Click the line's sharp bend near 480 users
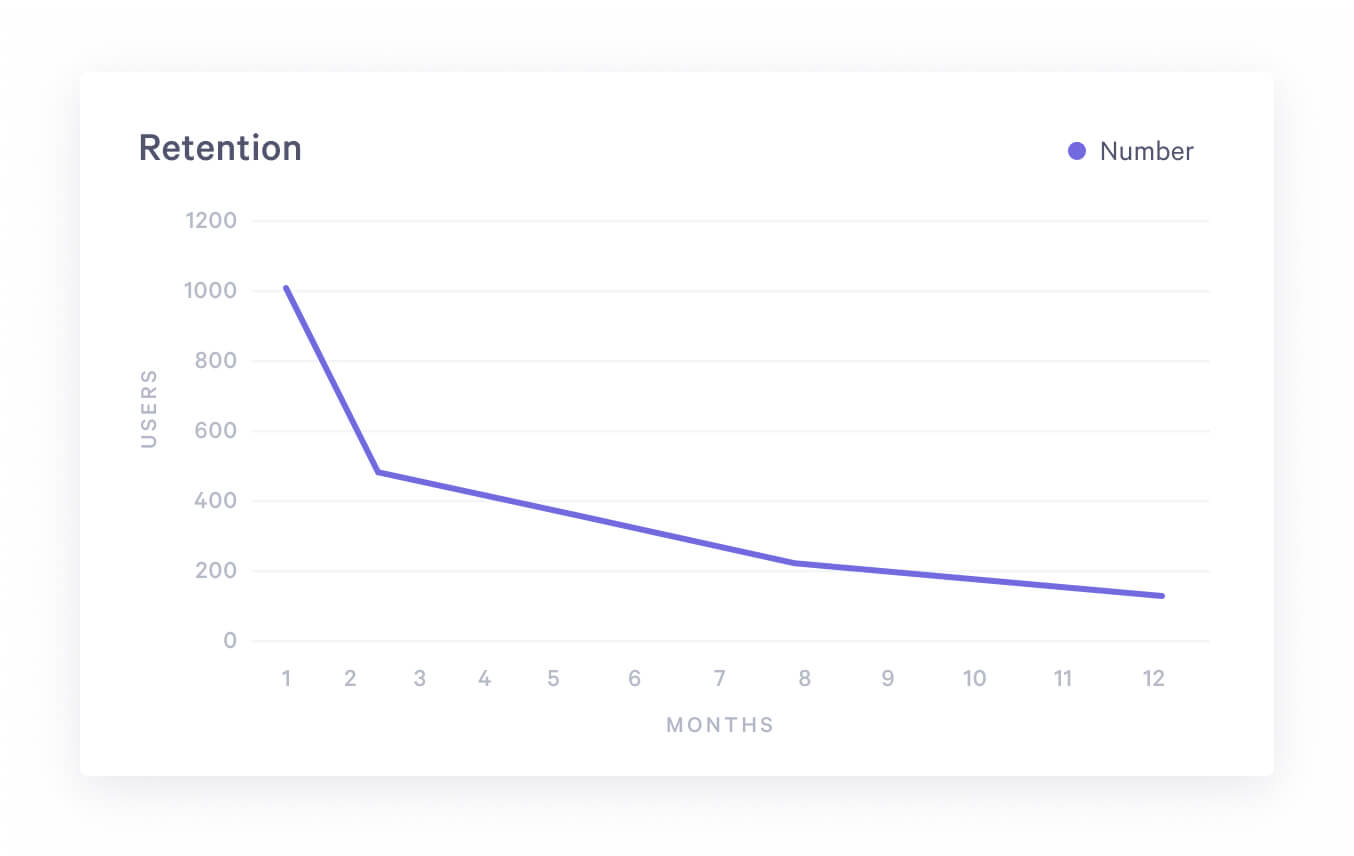The width and height of the screenshot is (1354, 856). pyautogui.click(x=378, y=472)
